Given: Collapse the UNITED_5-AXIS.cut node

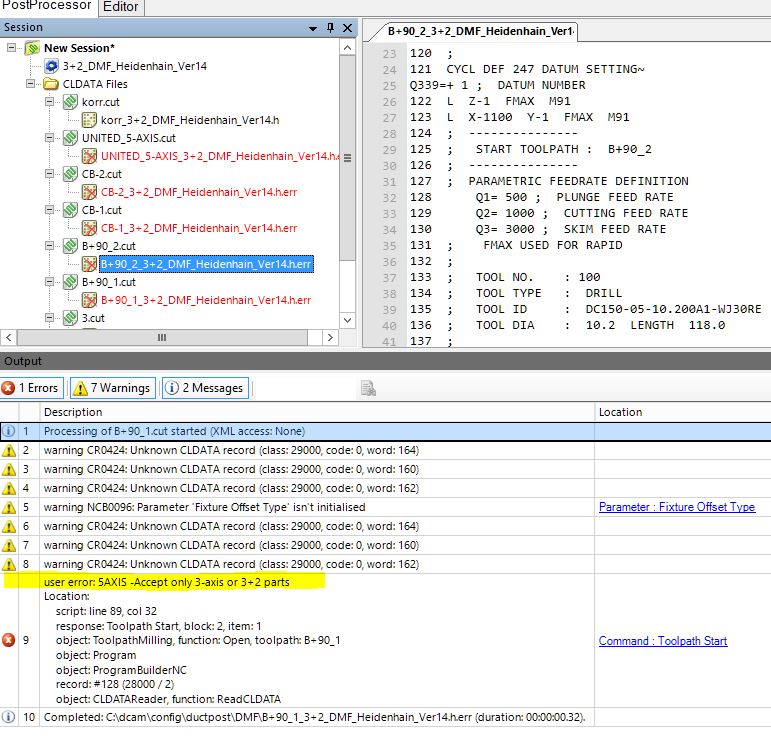Looking at the screenshot, I should pyautogui.click(x=49, y=138).
